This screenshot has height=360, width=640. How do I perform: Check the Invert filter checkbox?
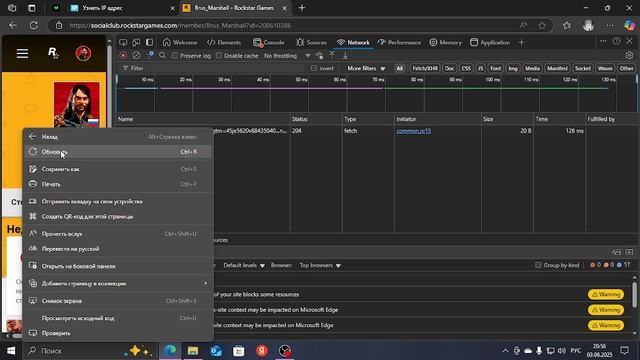coord(313,68)
